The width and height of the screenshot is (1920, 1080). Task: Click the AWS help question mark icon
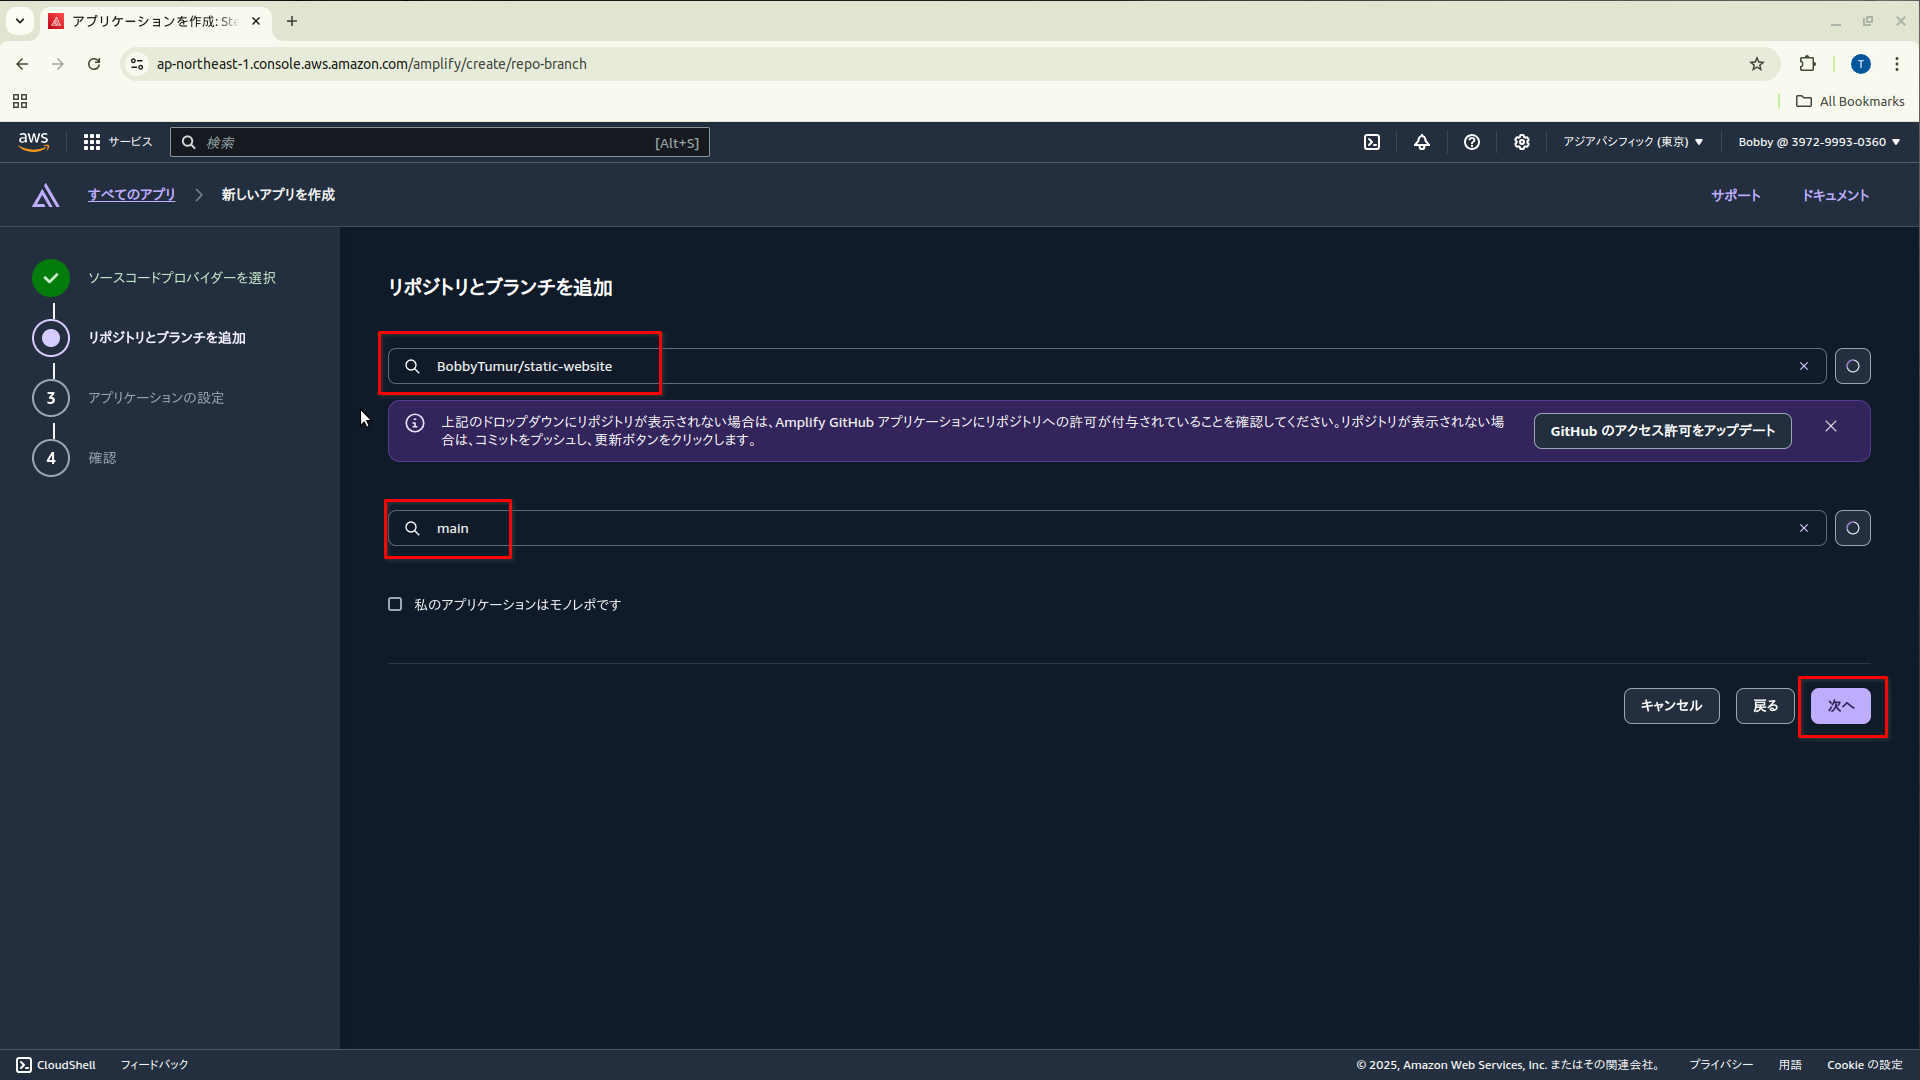coord(1471,142)
